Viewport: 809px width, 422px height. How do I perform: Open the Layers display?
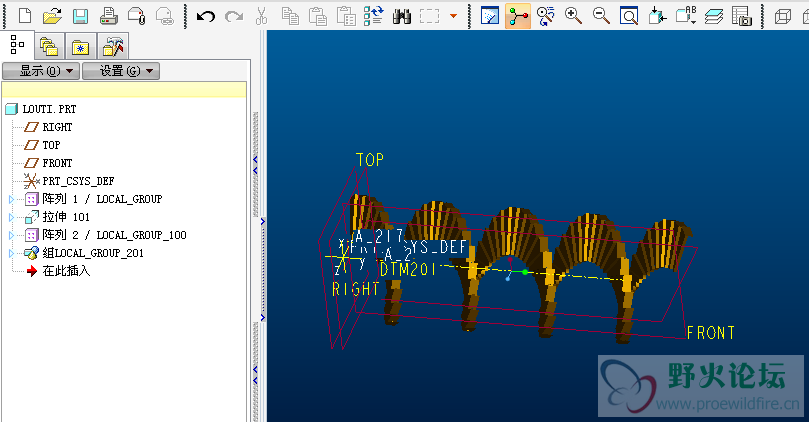click(x=714, y=17)
